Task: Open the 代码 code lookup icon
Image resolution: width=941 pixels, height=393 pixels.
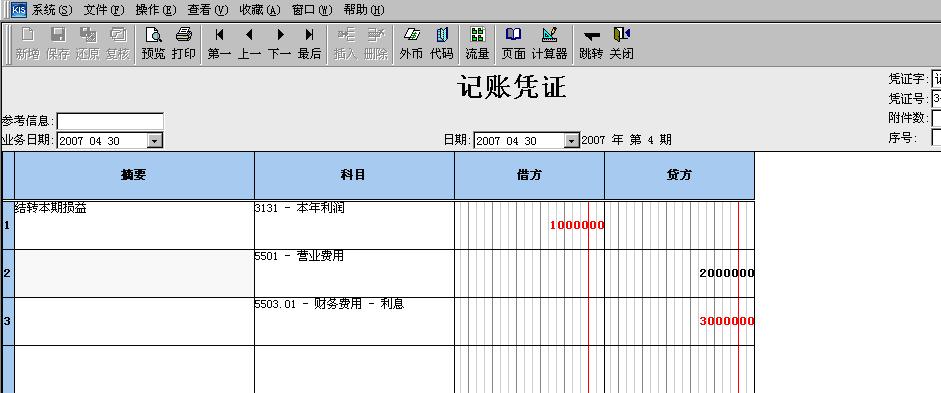Action: click(x=442, y=43)
